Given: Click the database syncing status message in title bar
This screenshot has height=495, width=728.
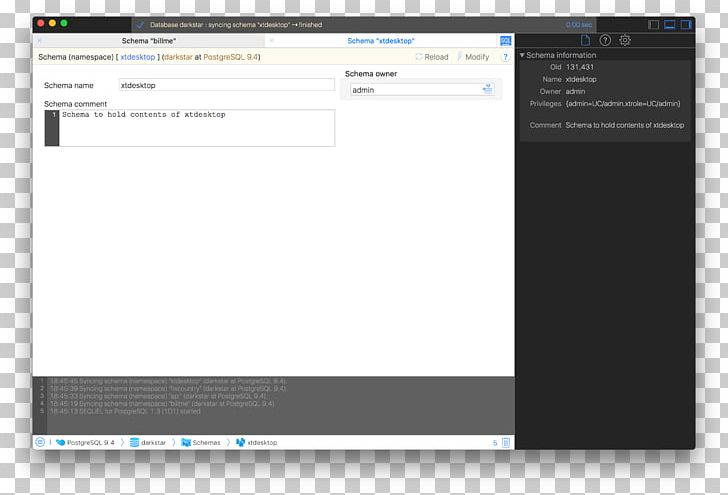Looking at the screenshot, I should pyautogui.click(x=236, y=25).
